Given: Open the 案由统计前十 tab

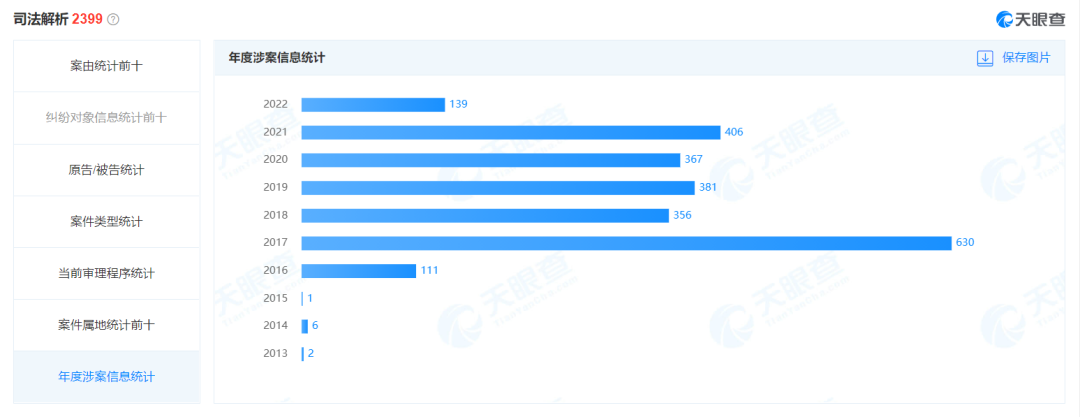Looking at the screenshot, I should [107, 66].
